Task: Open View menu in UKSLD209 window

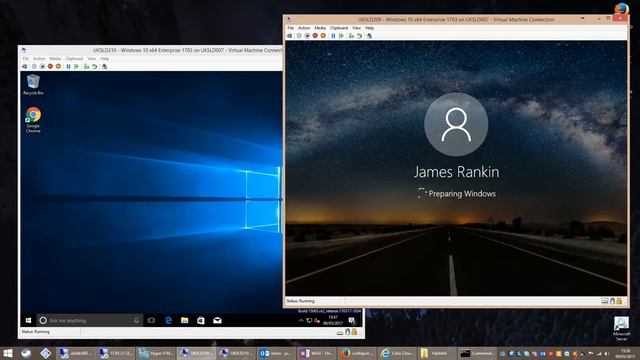Action: coord(356,28)
